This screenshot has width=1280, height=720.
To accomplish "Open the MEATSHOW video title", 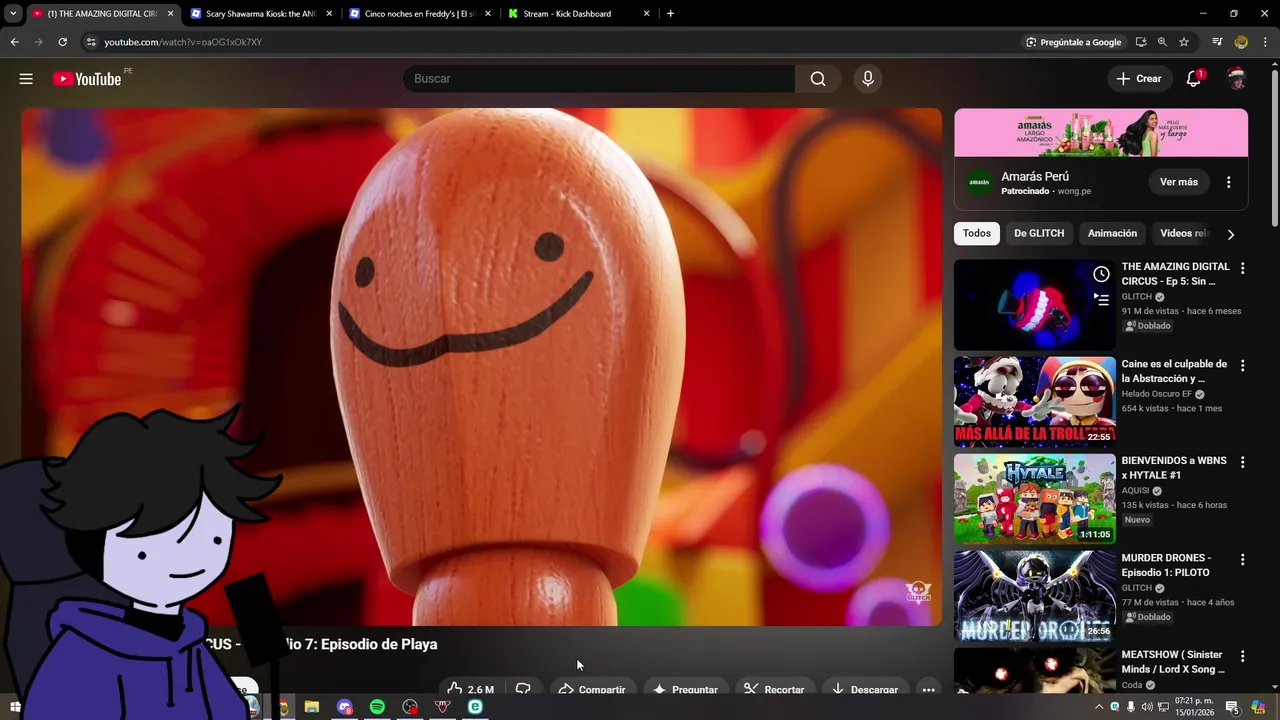I will (1173, 662).
